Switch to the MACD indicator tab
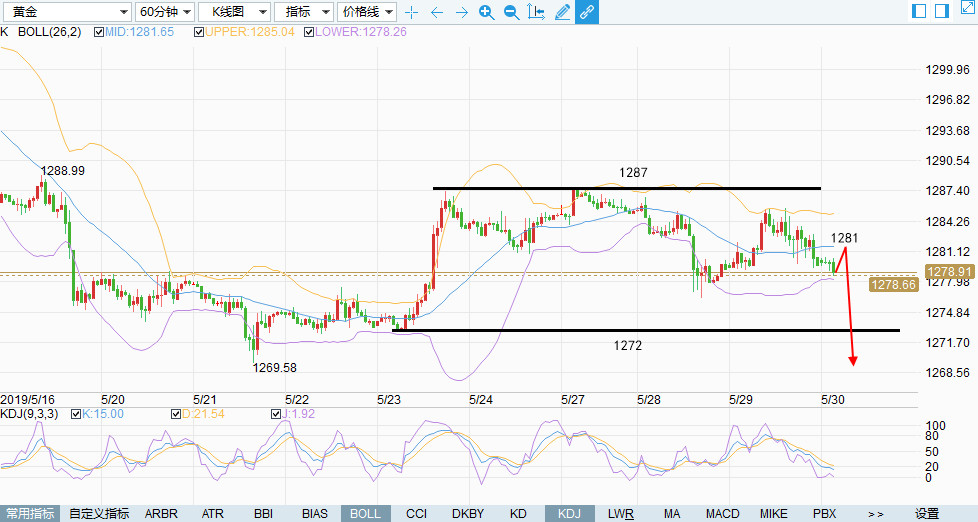978x522 pixels. point(722,514)
